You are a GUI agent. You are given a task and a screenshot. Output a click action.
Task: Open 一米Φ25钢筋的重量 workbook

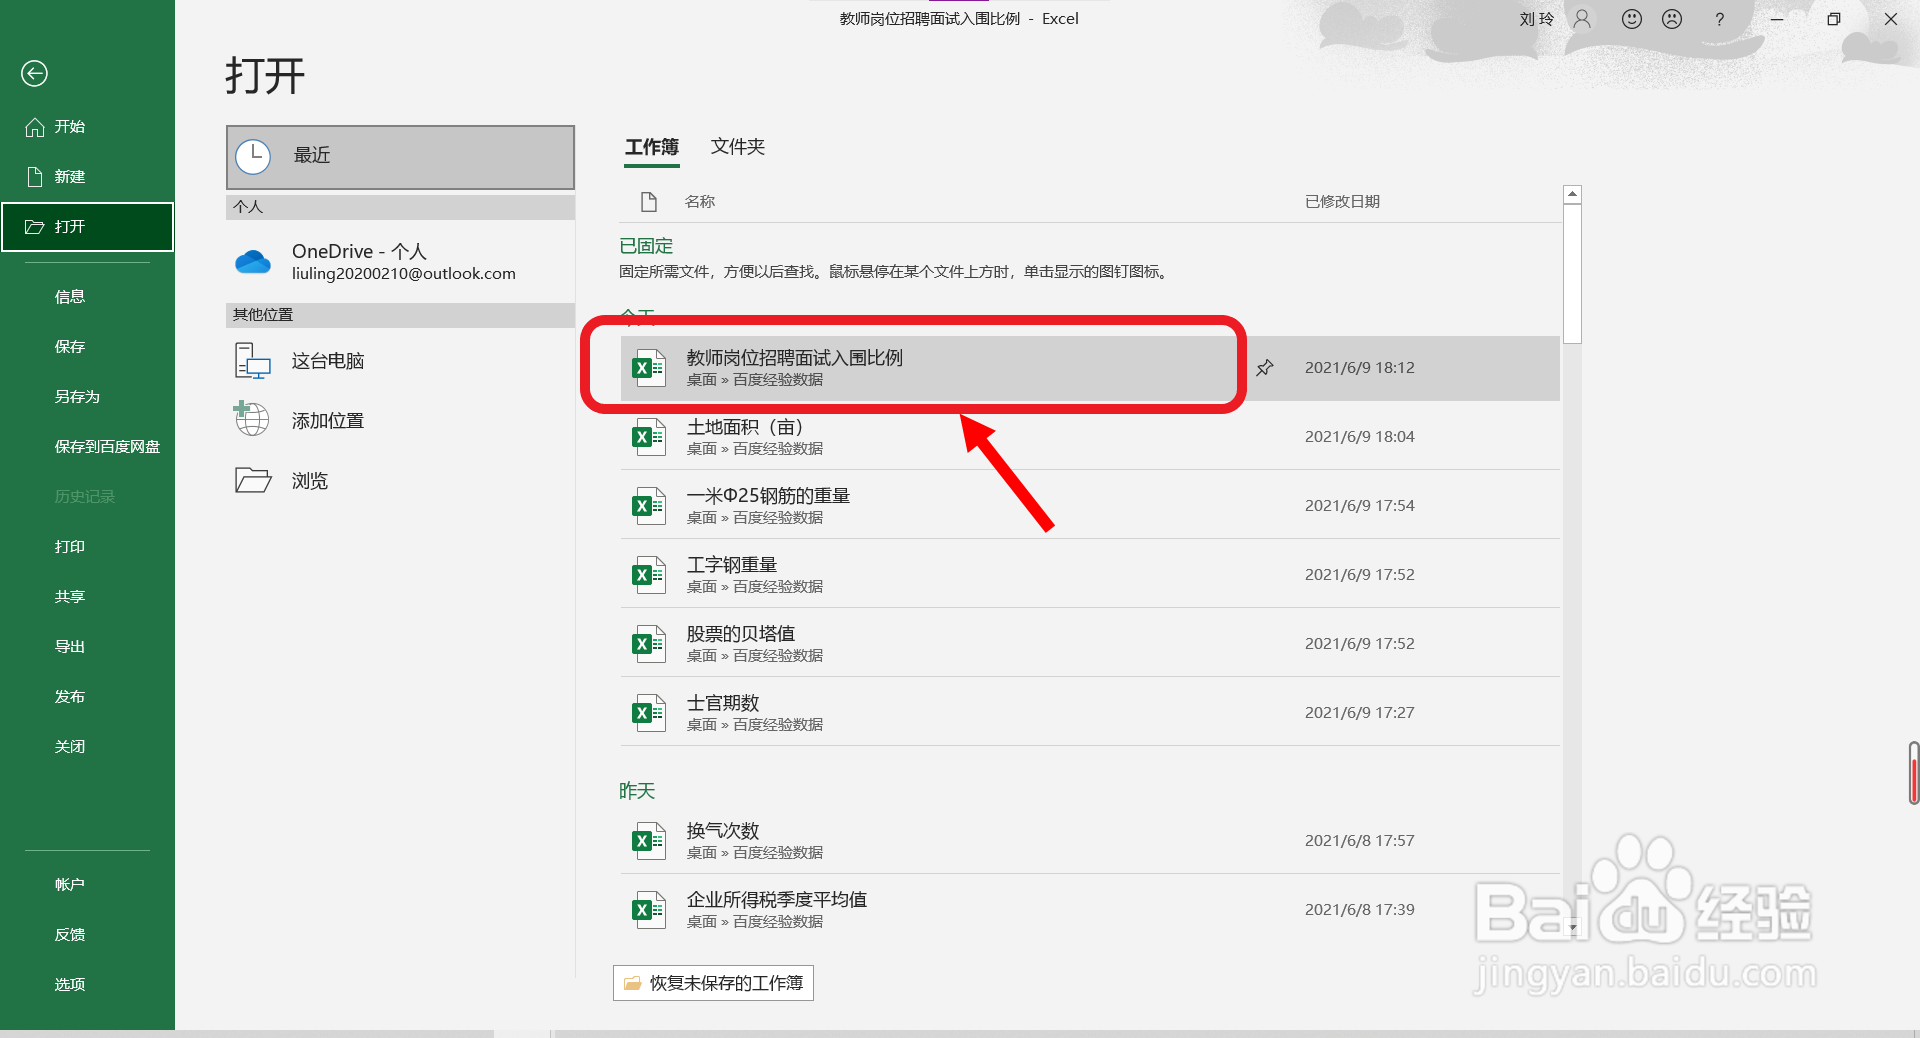1090,506
